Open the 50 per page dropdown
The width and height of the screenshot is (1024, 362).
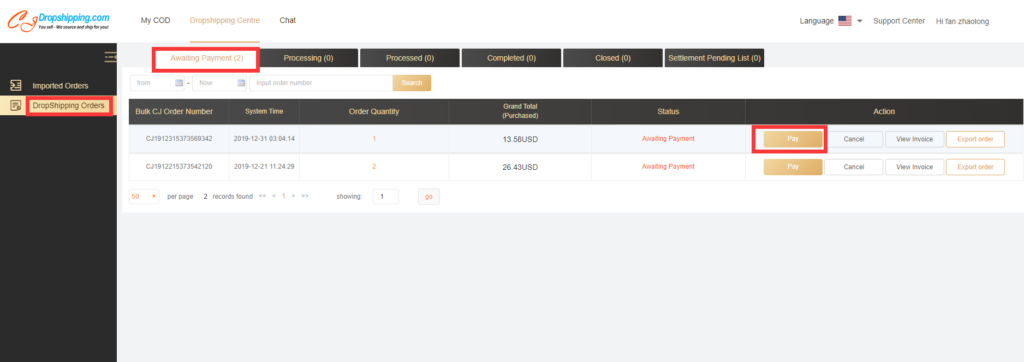pyautogui.click(x=144, y=196)
